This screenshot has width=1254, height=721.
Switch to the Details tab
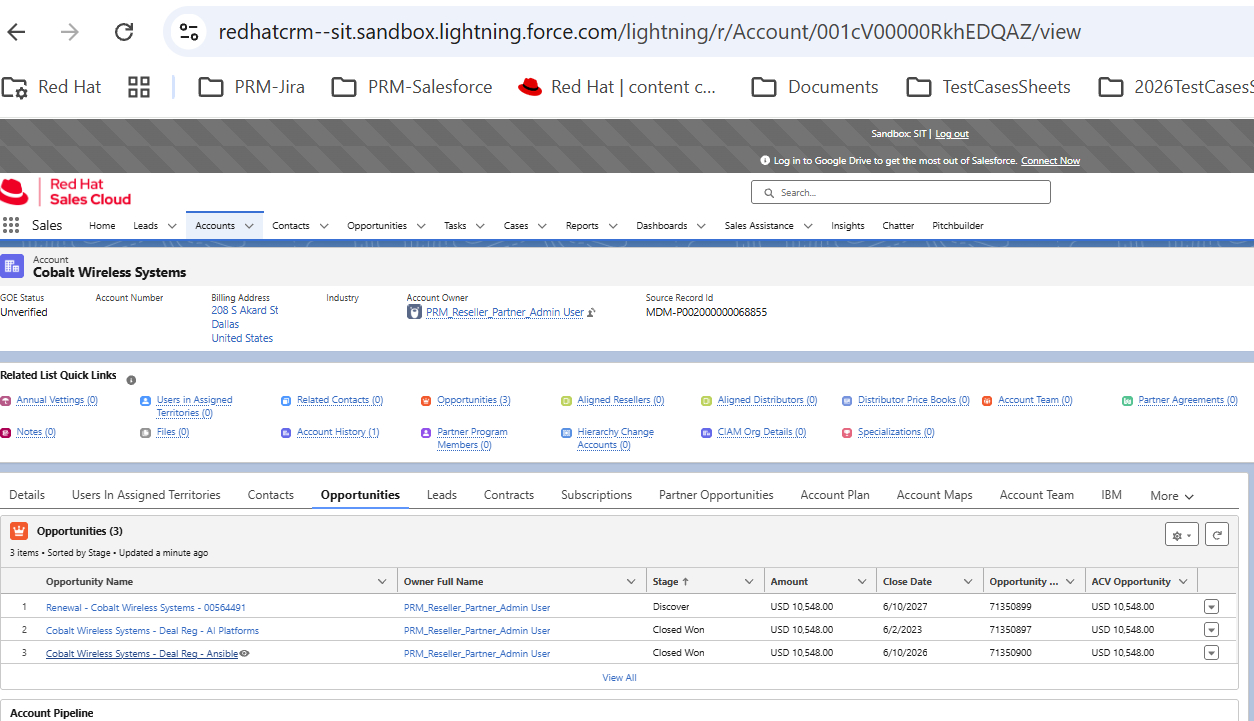[27, 495]
